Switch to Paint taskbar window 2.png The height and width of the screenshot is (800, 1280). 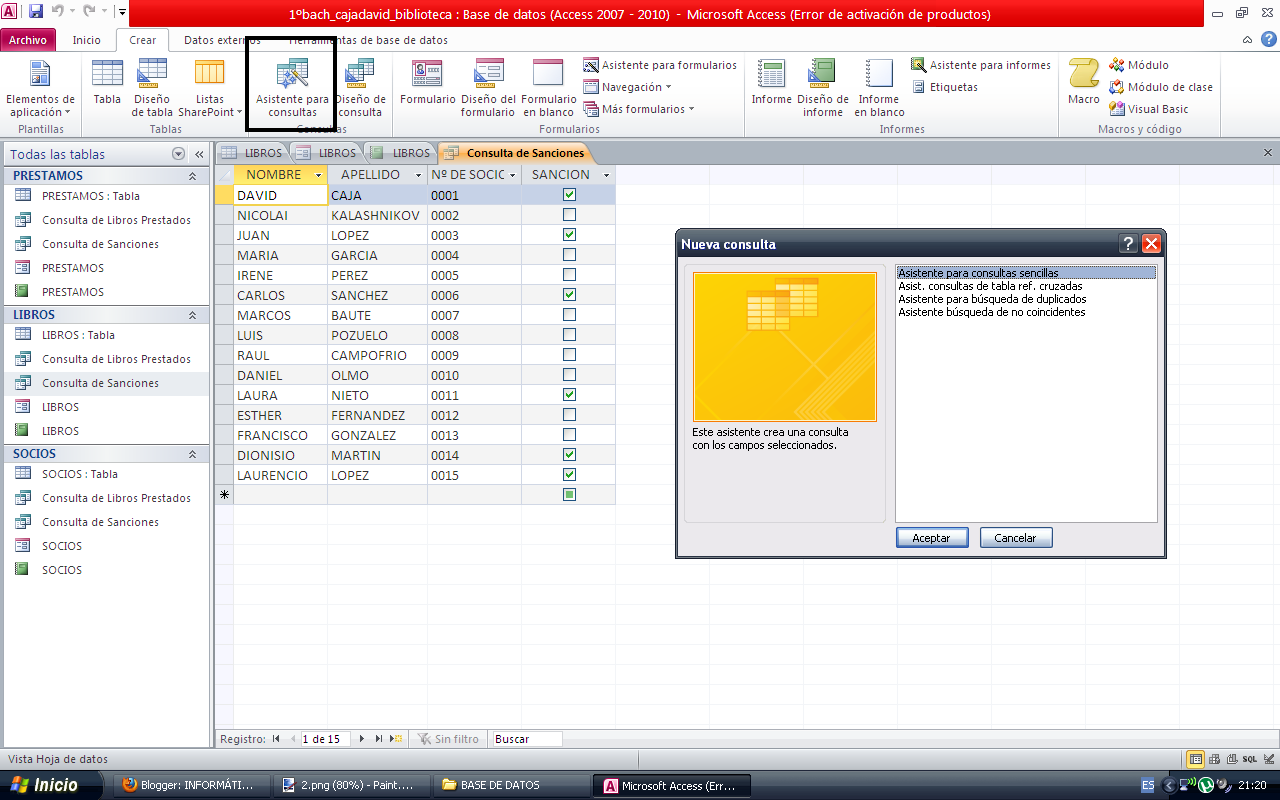tap(354, 785)
